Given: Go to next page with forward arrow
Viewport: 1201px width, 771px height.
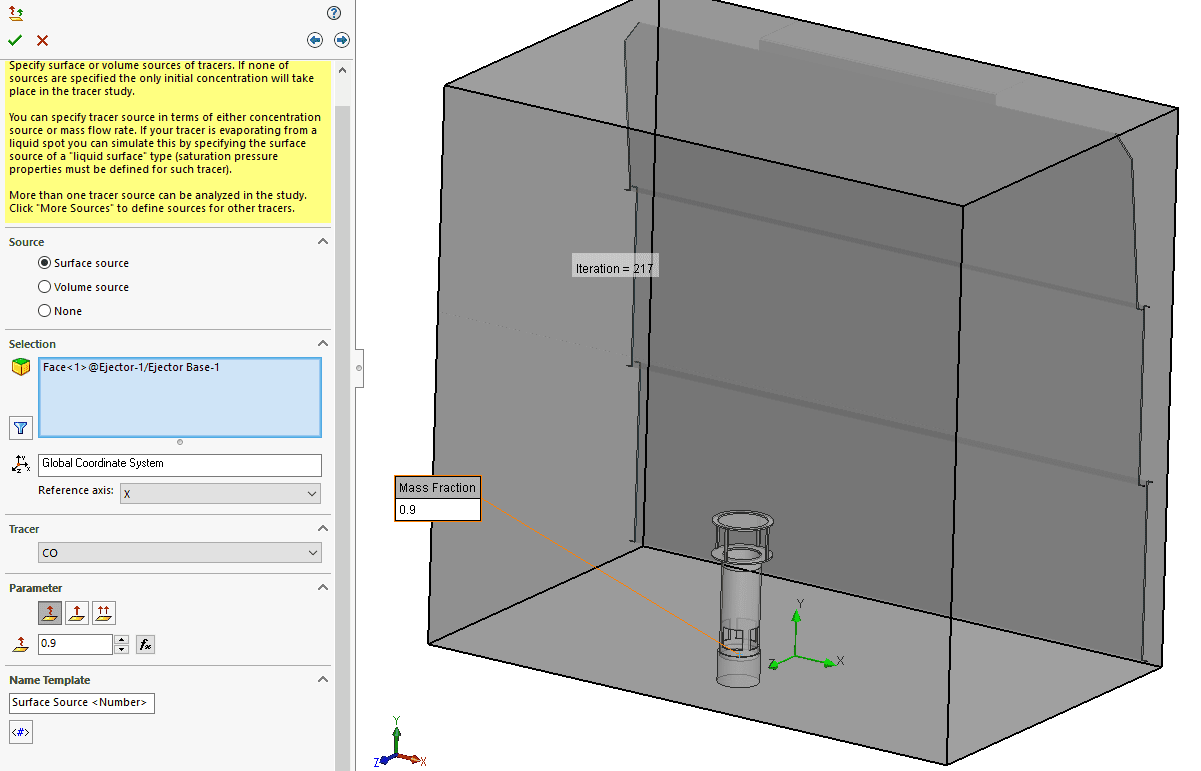Looking at the screenshot, I should [342, 40].
